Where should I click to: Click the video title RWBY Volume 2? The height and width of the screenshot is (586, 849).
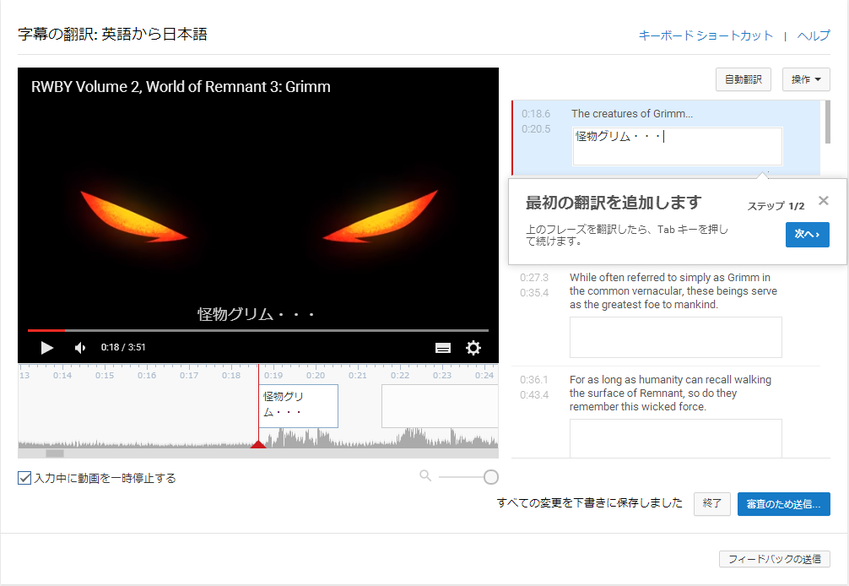click(181, 87)
